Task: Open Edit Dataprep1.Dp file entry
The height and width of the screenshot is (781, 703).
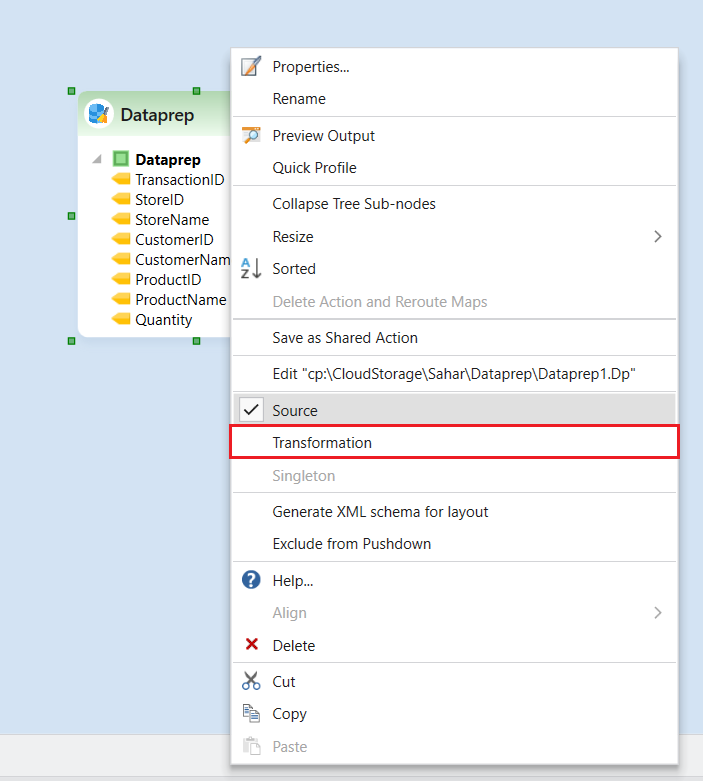Action: click(x=454, y=374)
